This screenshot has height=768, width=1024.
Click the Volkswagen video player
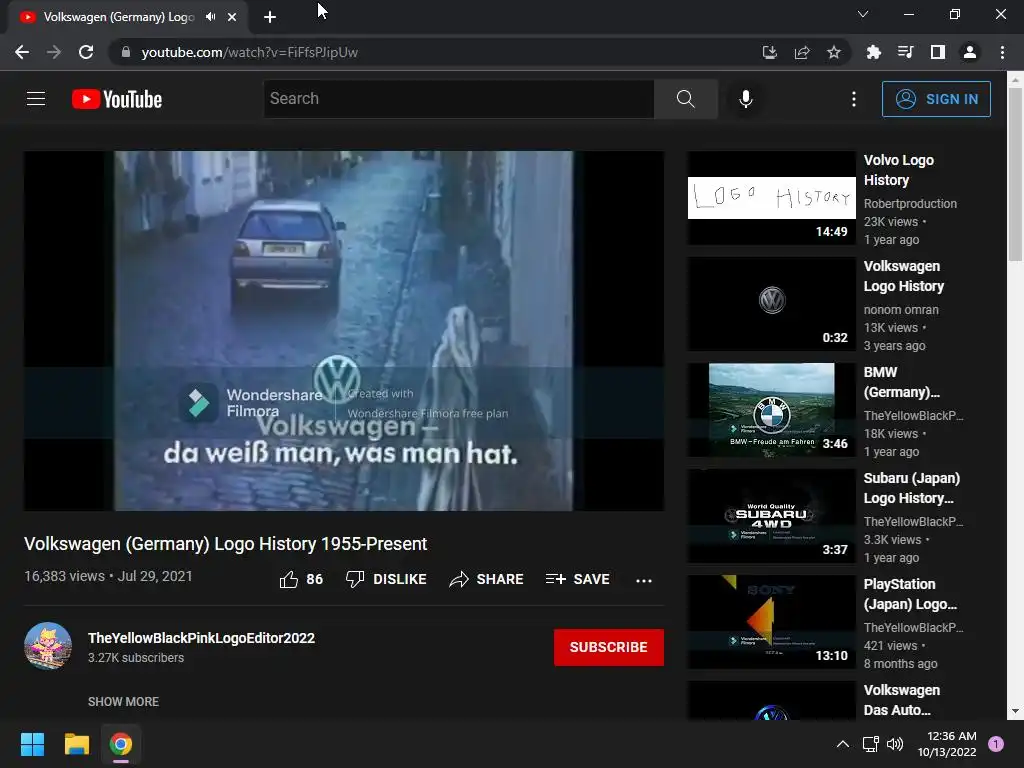pyautogui.click(x=344, y=330)
